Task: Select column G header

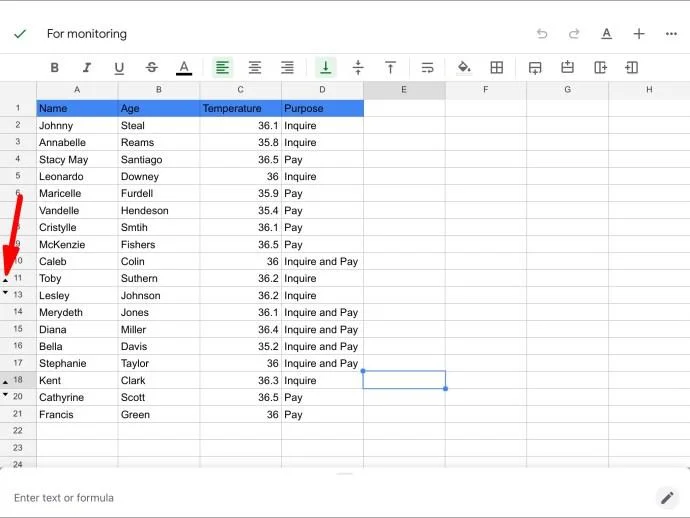Action: click(568, 90)
